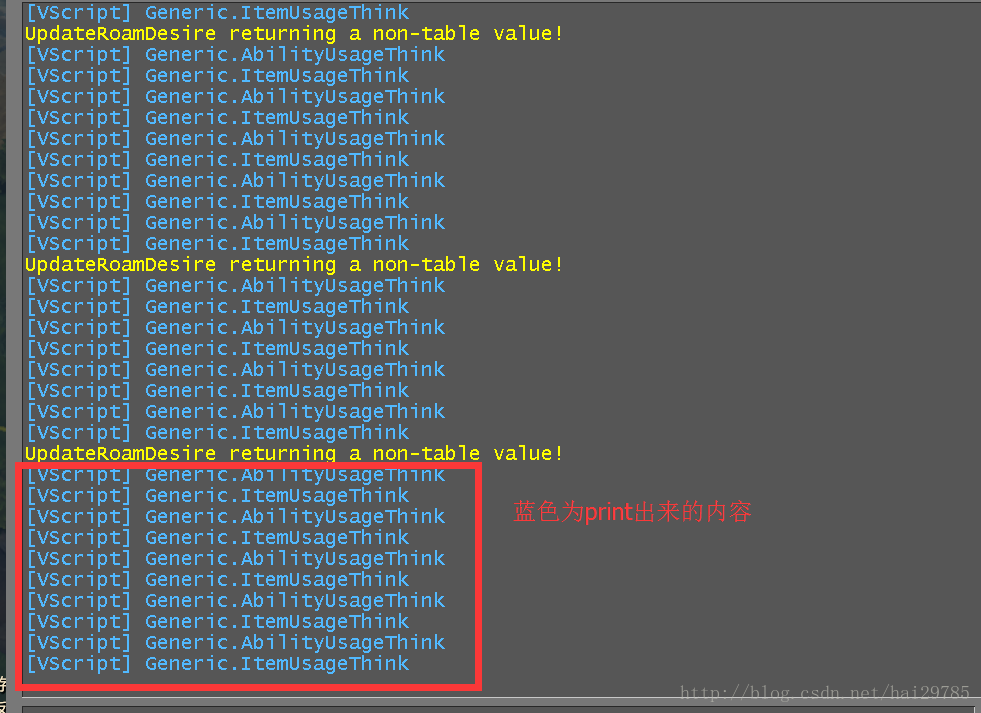Select the ItemUsageThink line just above third warning

coord(218,432)
